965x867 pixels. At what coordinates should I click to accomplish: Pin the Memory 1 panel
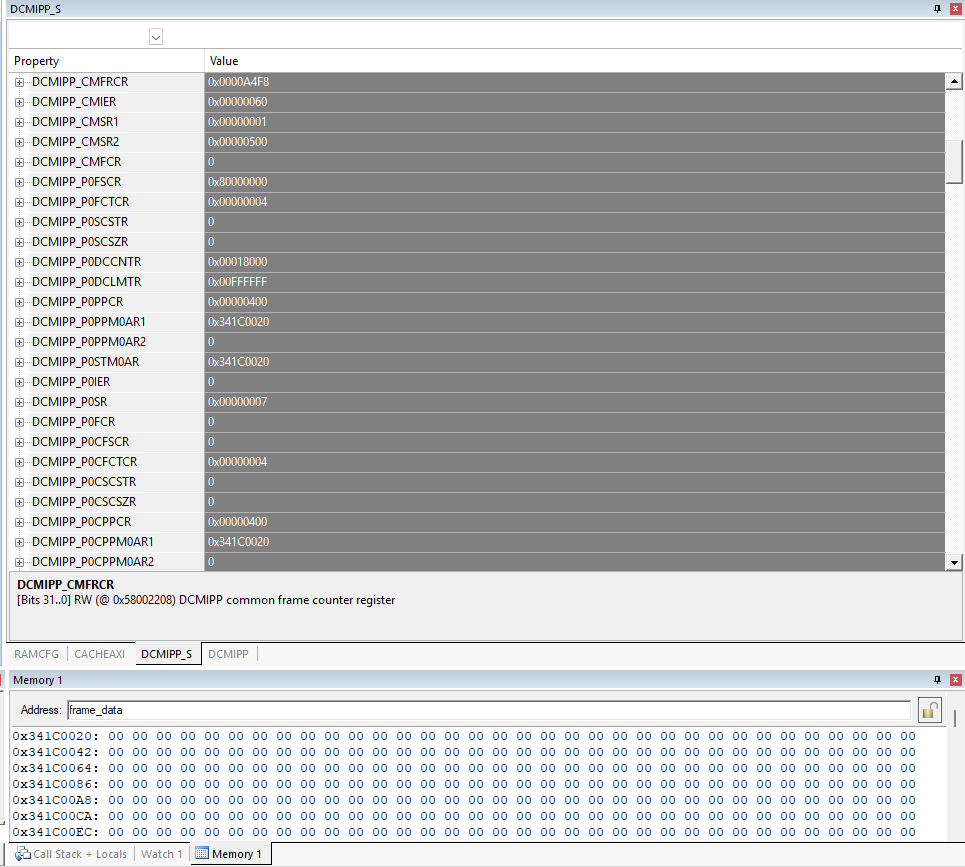coord(937,680)
